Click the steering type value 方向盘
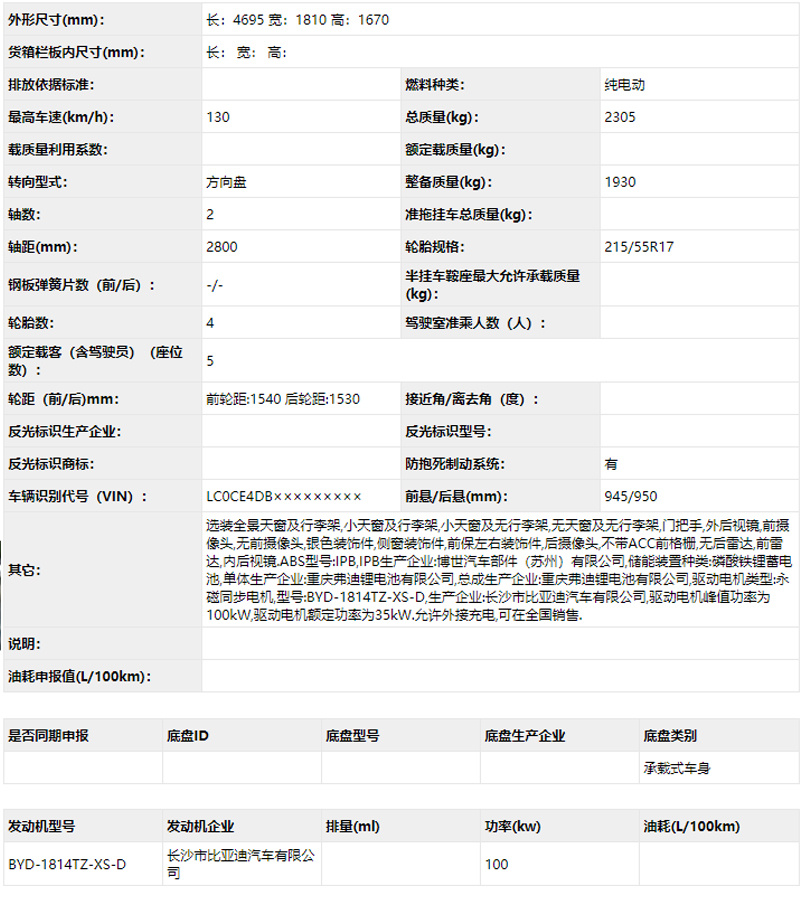Viewport: 800px width, 900px height. coord(226,182)
